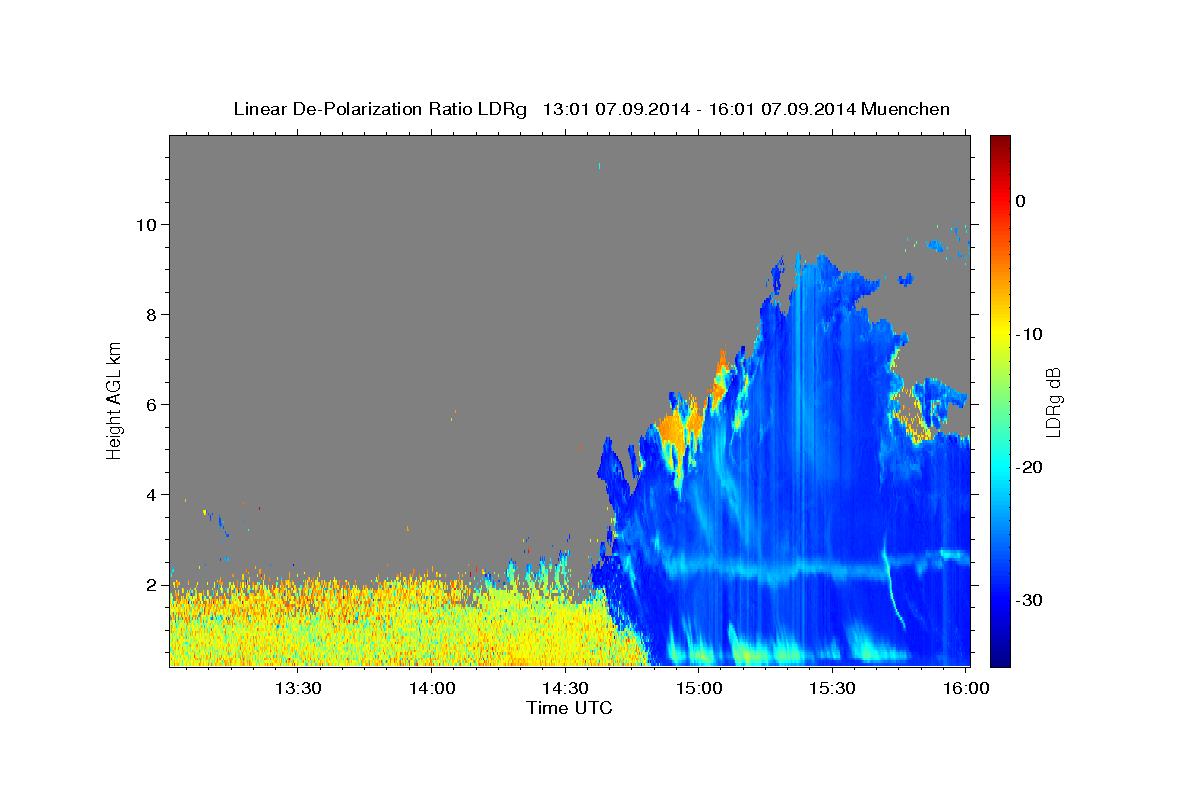
Task: Click the 15:30 time tick label
Action: point(831,688)
